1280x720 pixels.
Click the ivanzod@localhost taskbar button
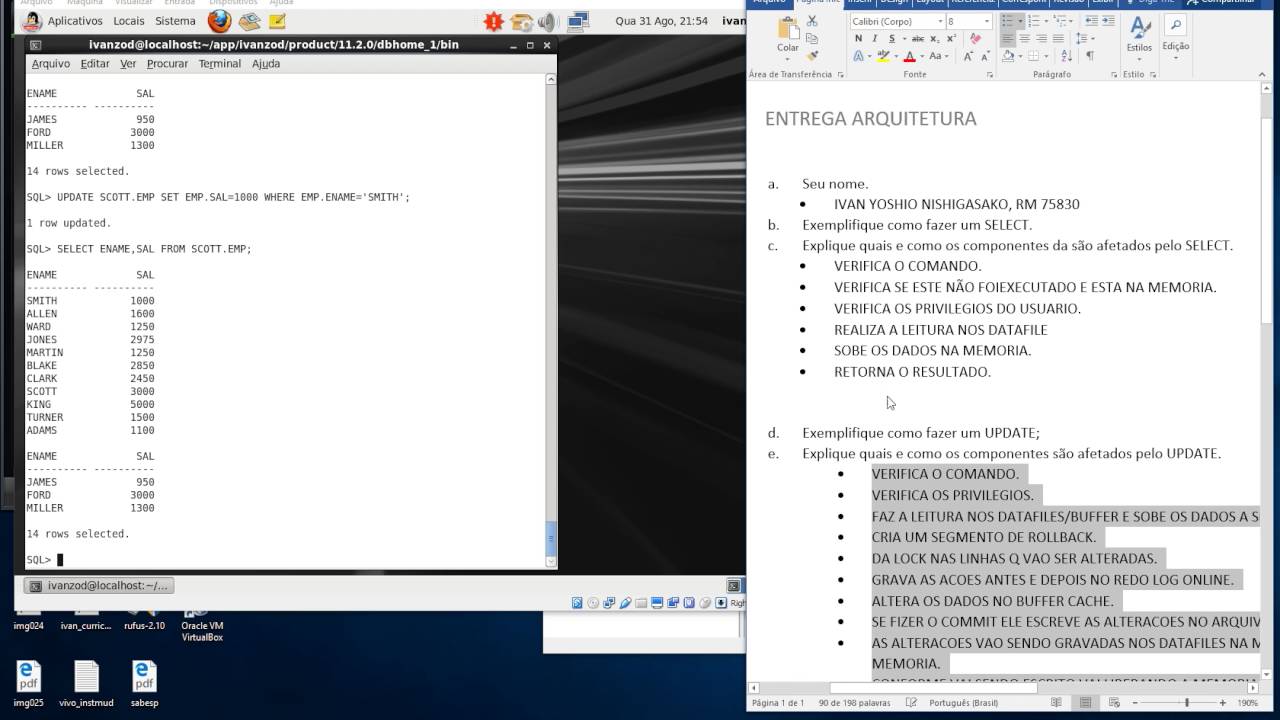(x=99, y=586)
